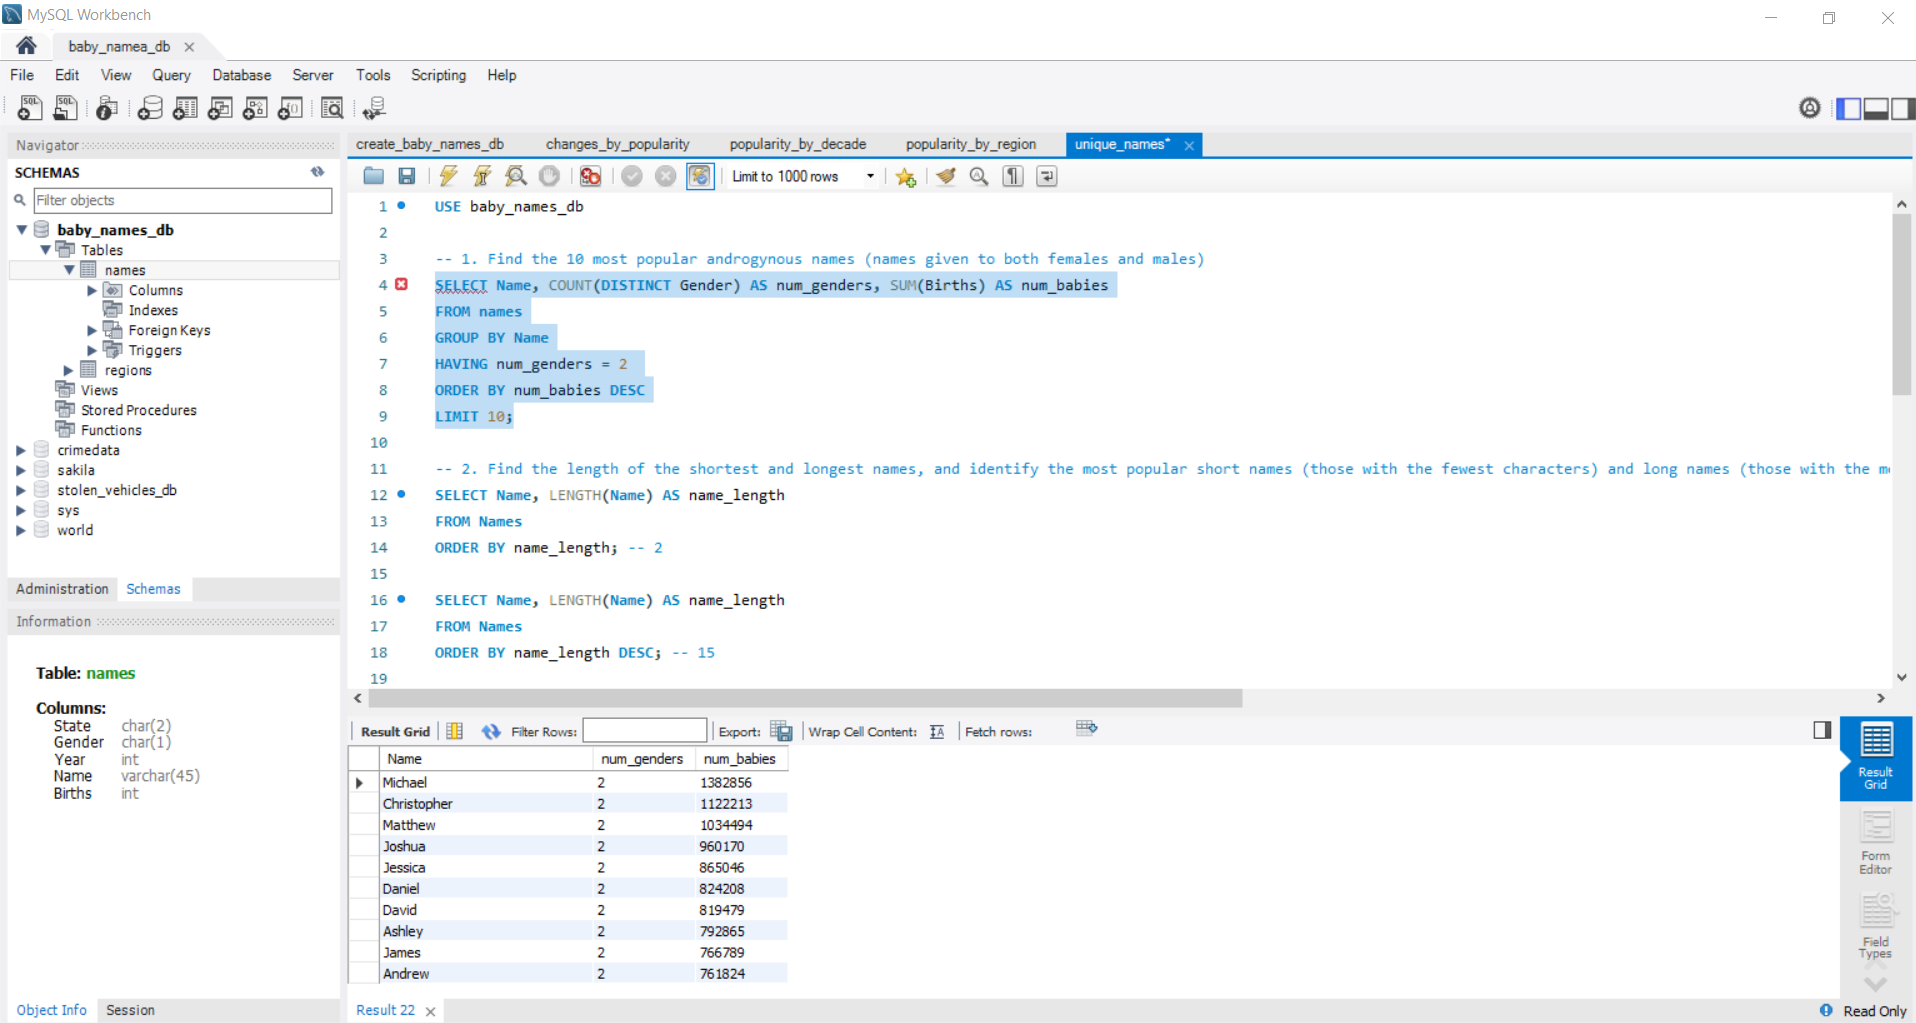The width and height of the screenshot is (1916, 1023).
Task: Create a new schema using the toolbar icon
Action: [150, 108]
